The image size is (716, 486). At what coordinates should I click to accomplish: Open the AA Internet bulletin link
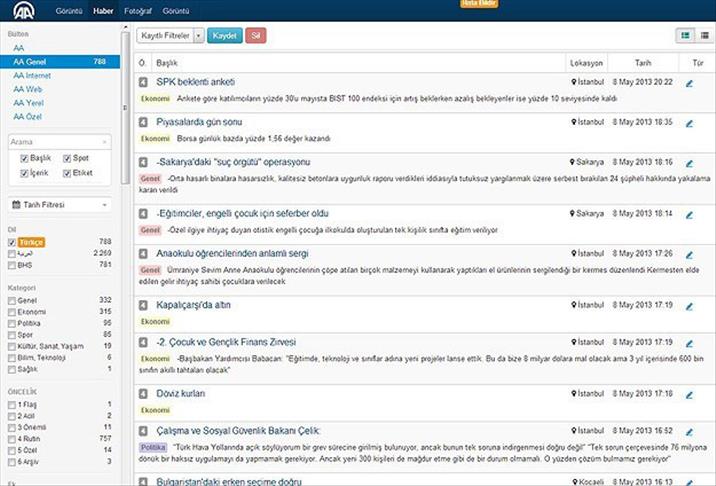click(x=32, y=75)
